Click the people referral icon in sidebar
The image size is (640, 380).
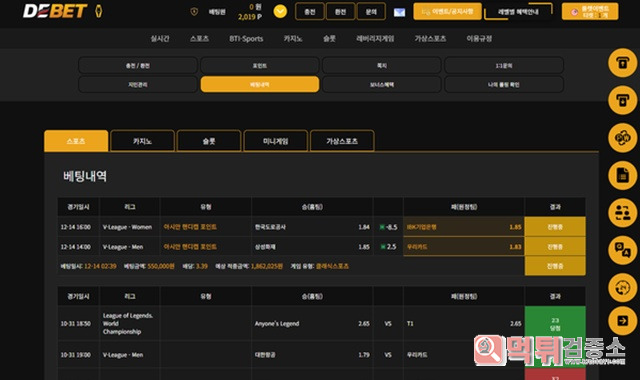pyautogui.click(x=622, y=213)
